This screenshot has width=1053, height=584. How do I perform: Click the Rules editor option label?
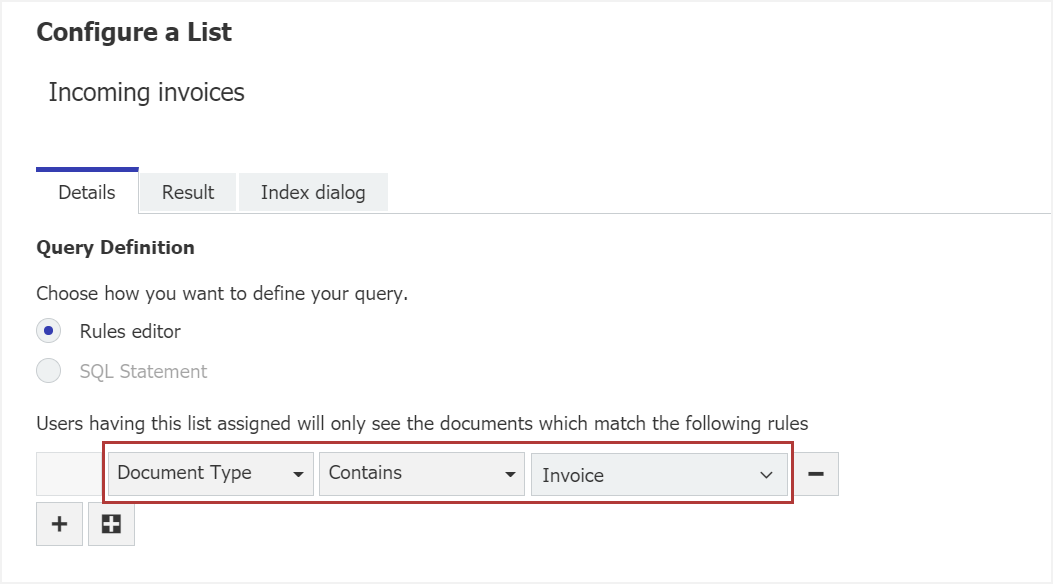[x=130, y=331]
